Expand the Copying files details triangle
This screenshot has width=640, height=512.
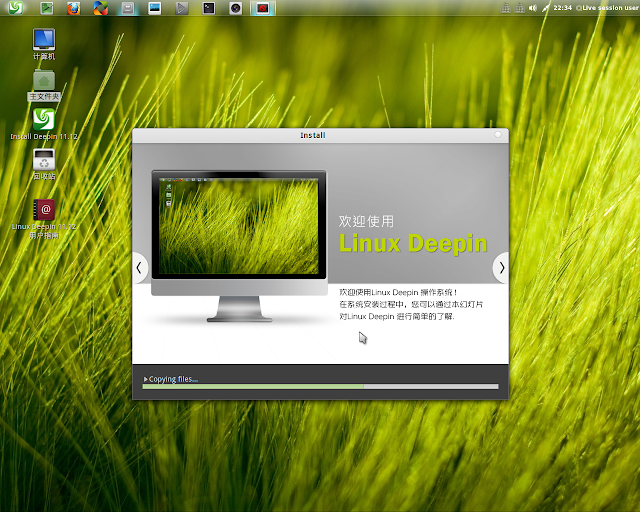coord(146,379)
